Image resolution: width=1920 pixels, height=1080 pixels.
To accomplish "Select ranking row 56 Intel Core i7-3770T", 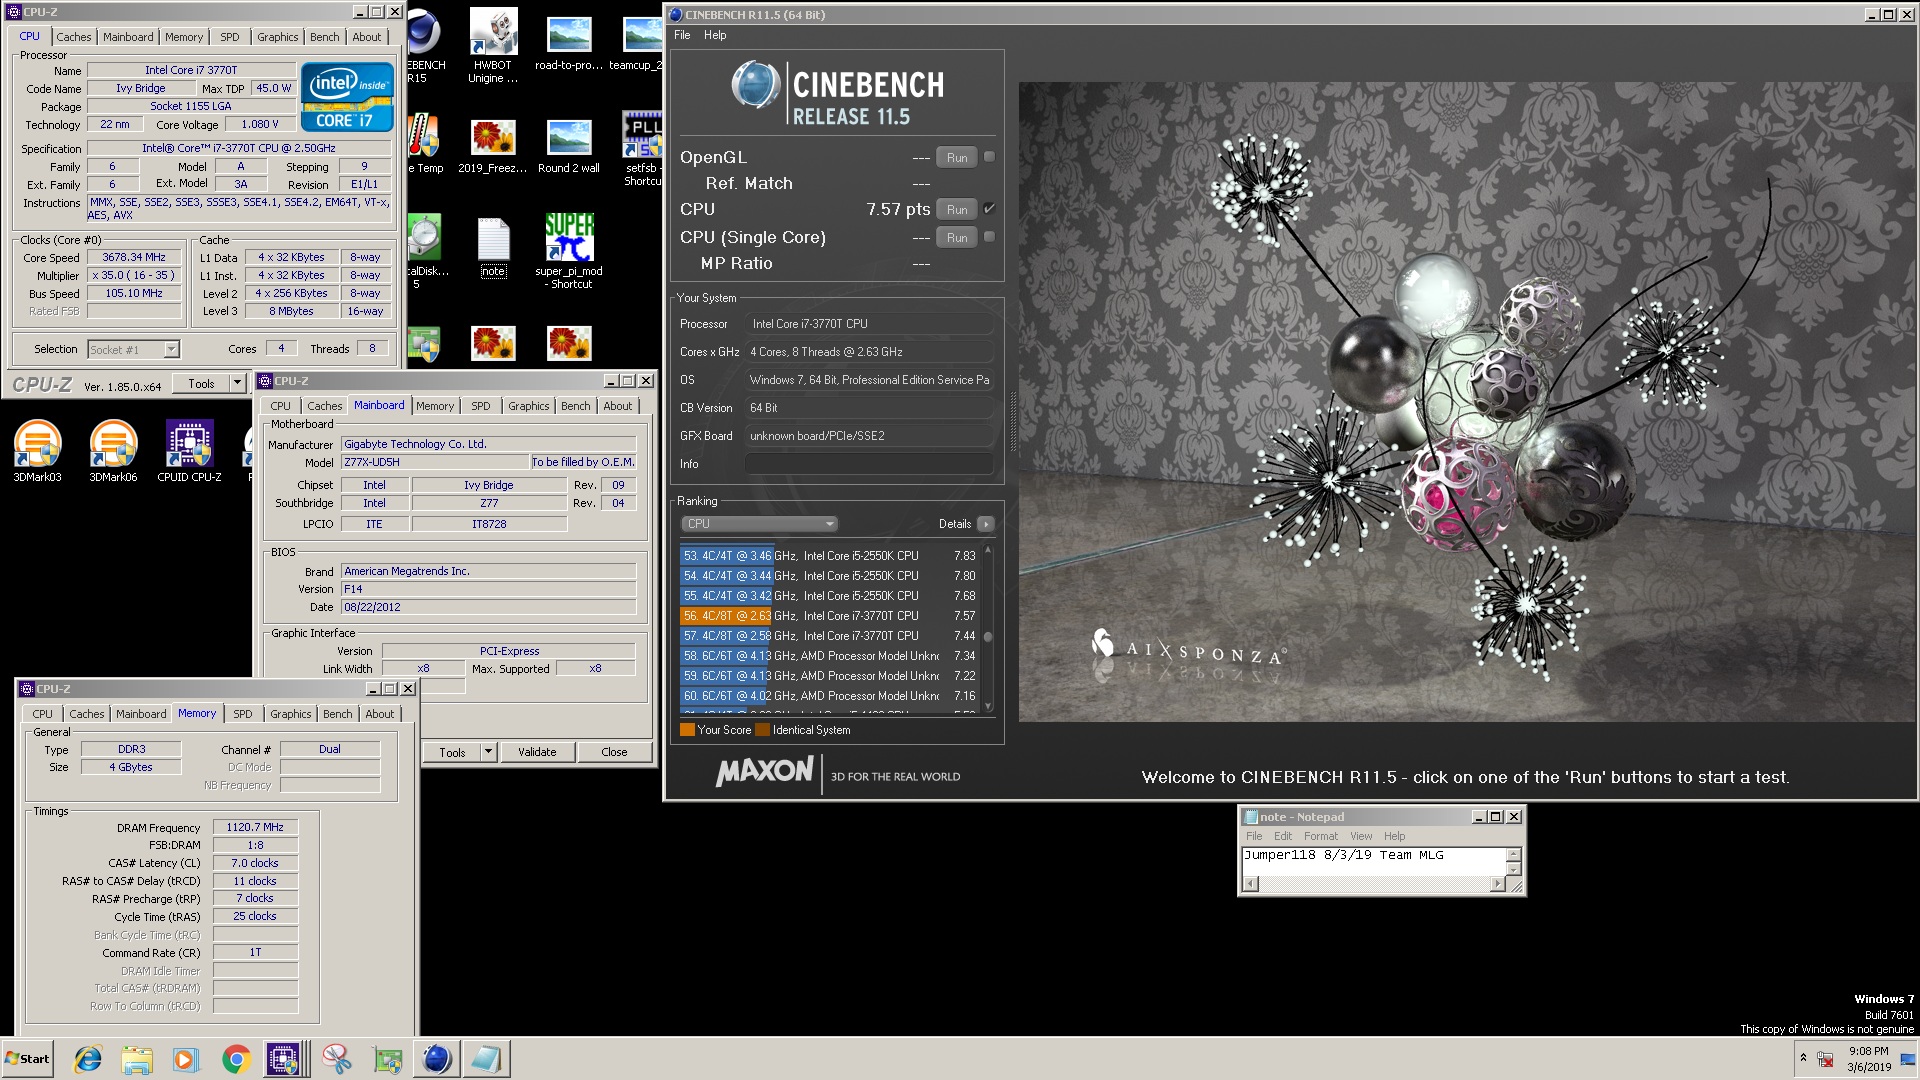I will tap(829, 616).
